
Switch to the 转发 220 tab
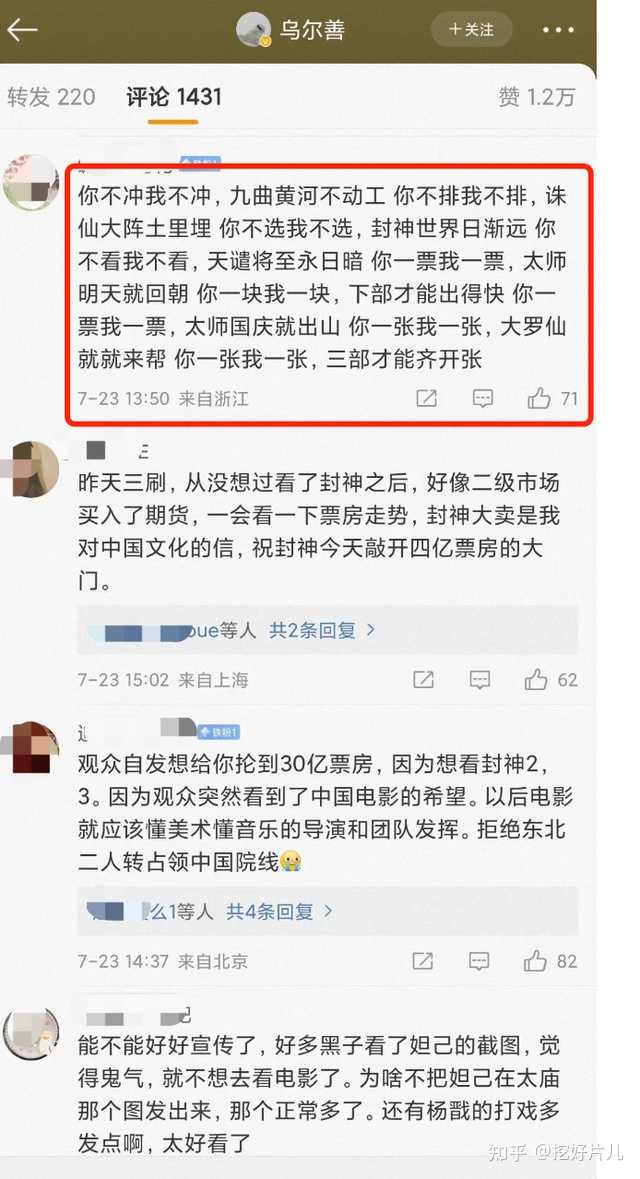tap(51, 97)
